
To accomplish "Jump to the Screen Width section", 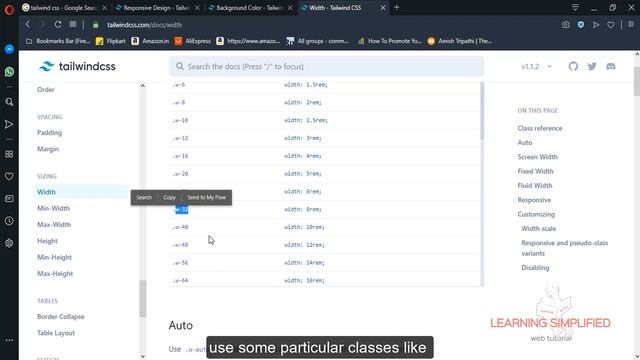I will point(537,157).
